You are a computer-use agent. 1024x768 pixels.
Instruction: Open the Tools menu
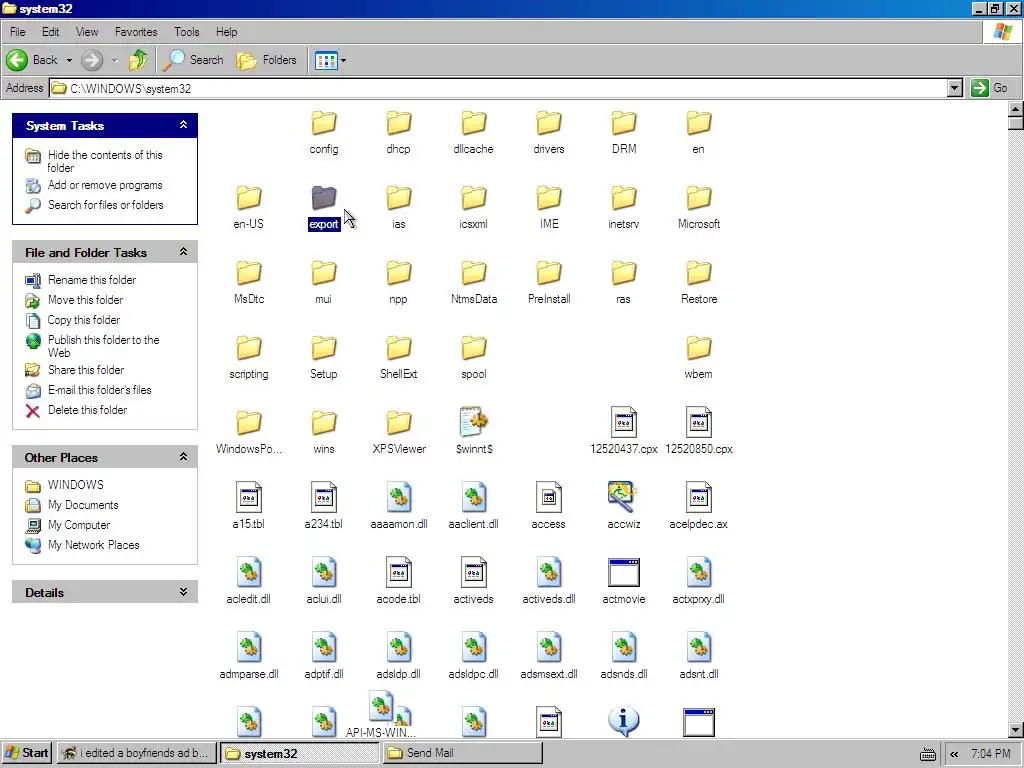186,32
